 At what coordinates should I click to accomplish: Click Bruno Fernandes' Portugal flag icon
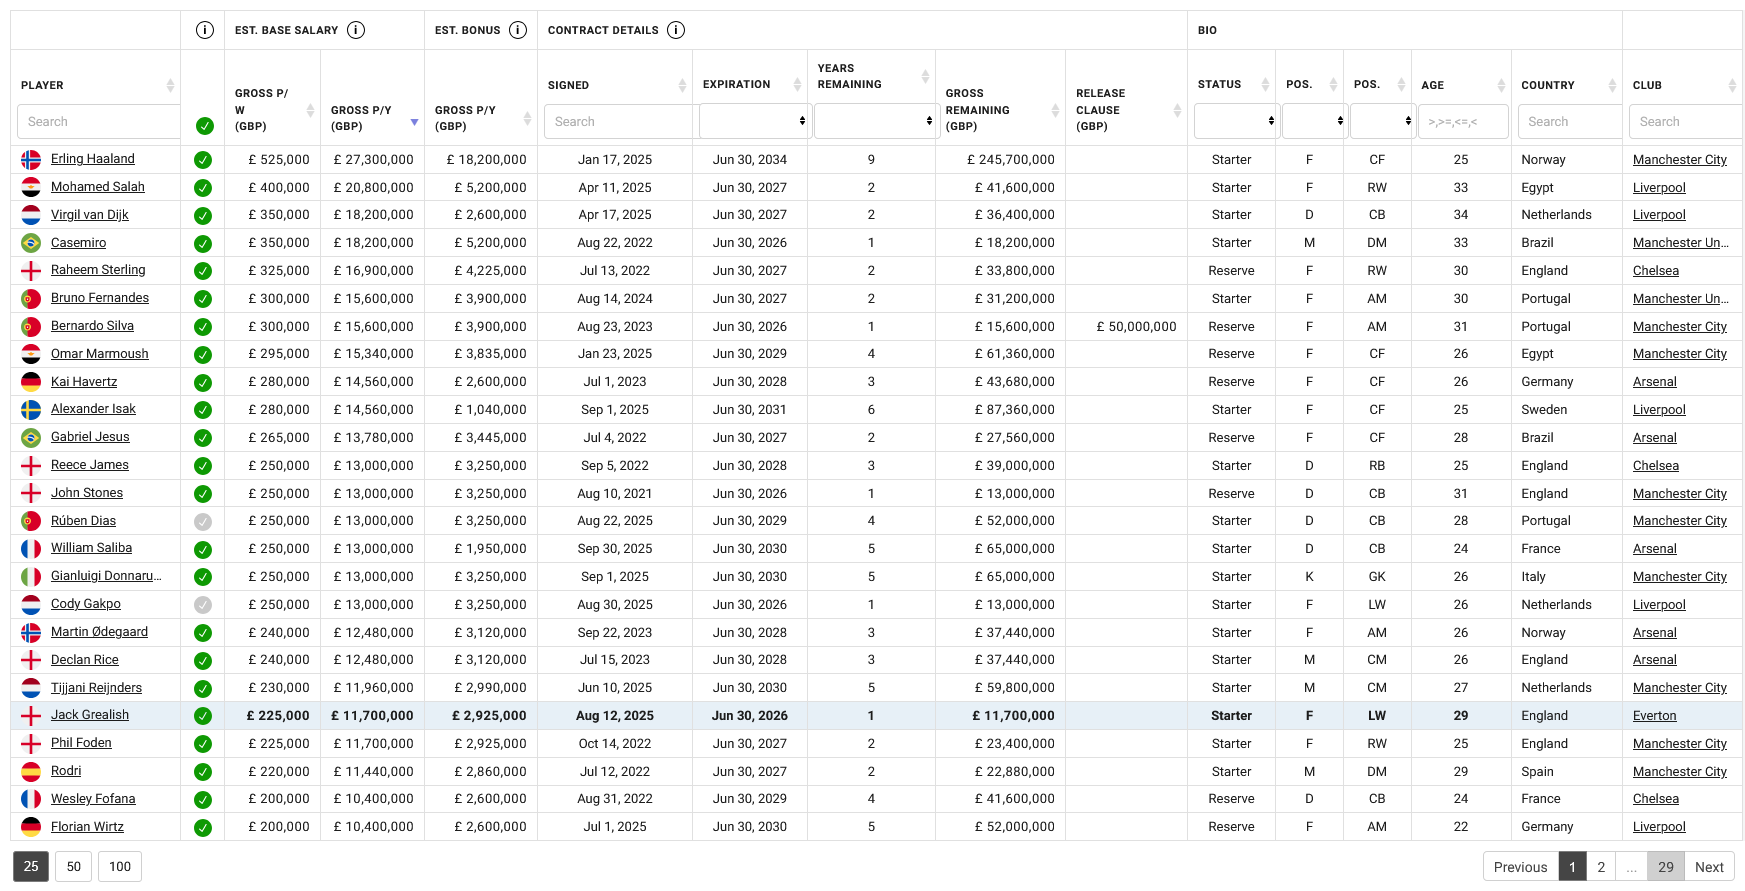tap(31, 298)
